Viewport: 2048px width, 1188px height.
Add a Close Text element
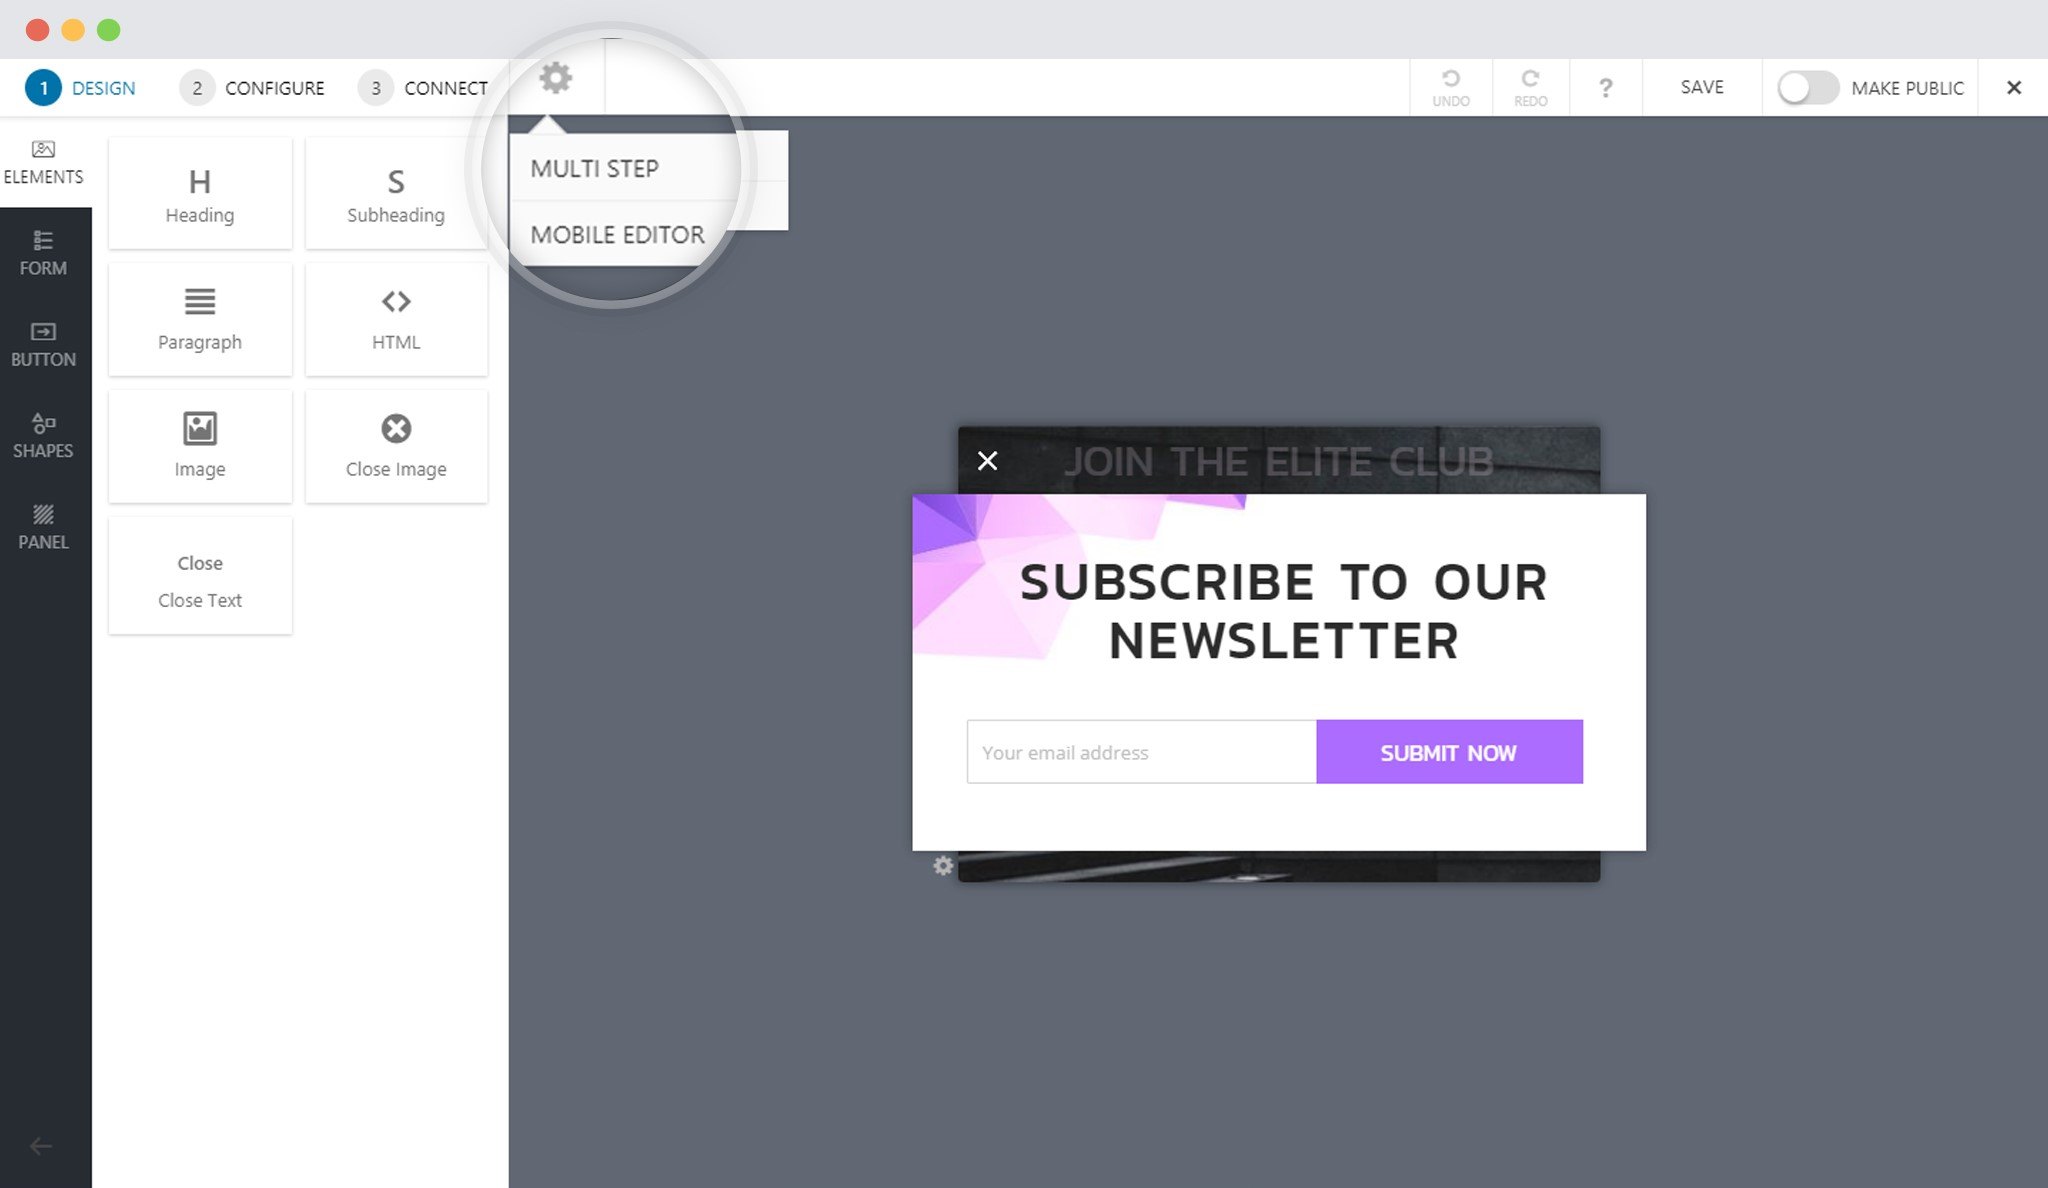(x=200, y=577)
